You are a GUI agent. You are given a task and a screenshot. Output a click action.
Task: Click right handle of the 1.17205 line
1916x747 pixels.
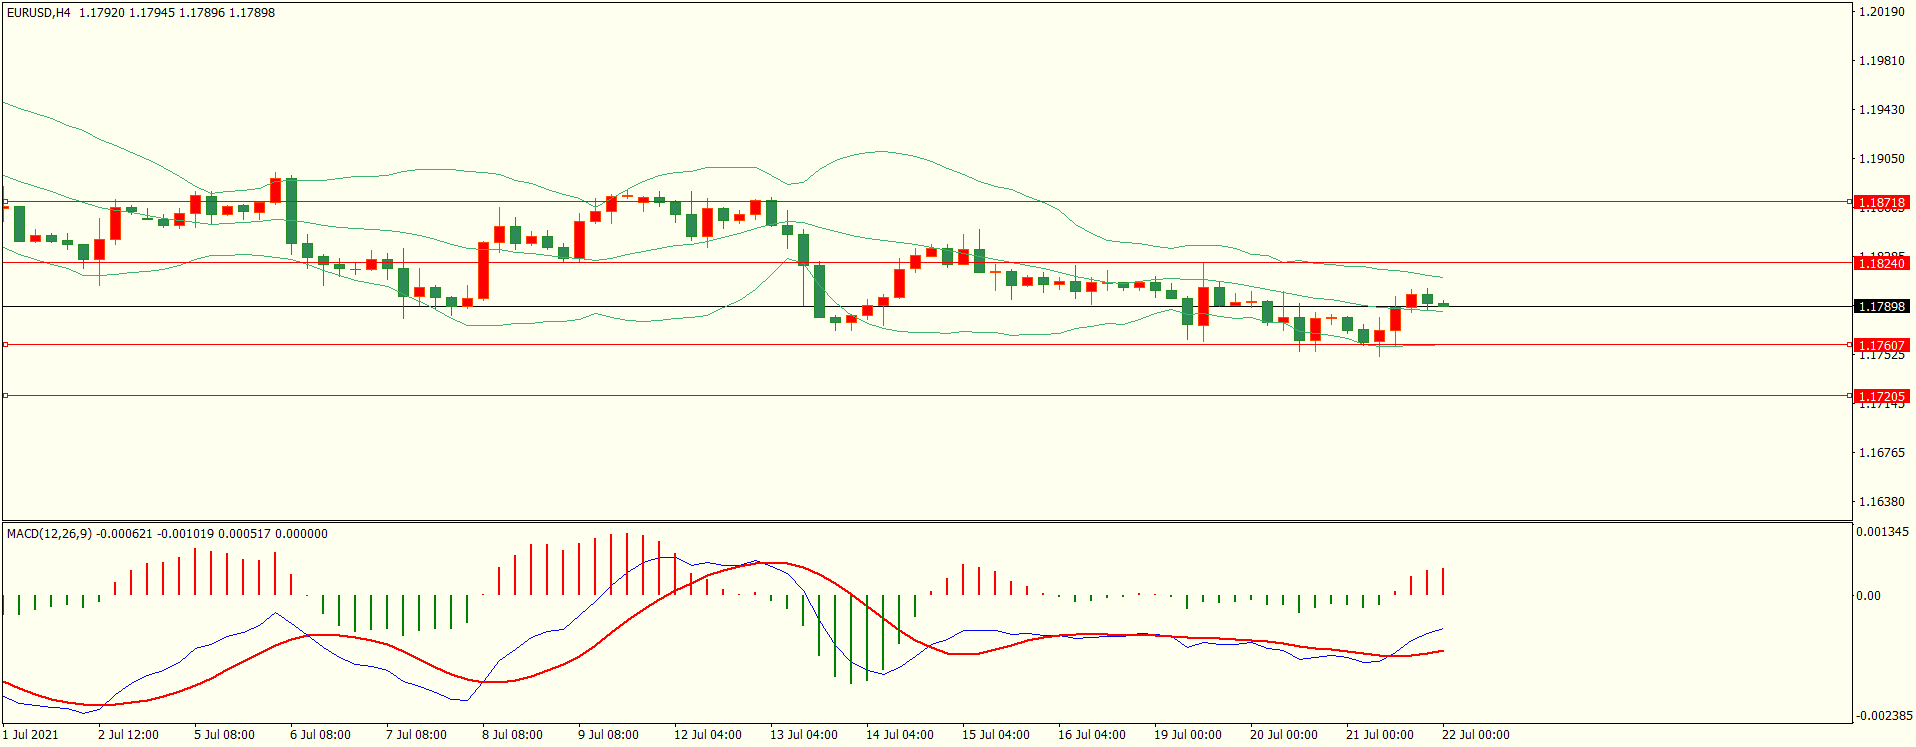(x=1849, y=396)
